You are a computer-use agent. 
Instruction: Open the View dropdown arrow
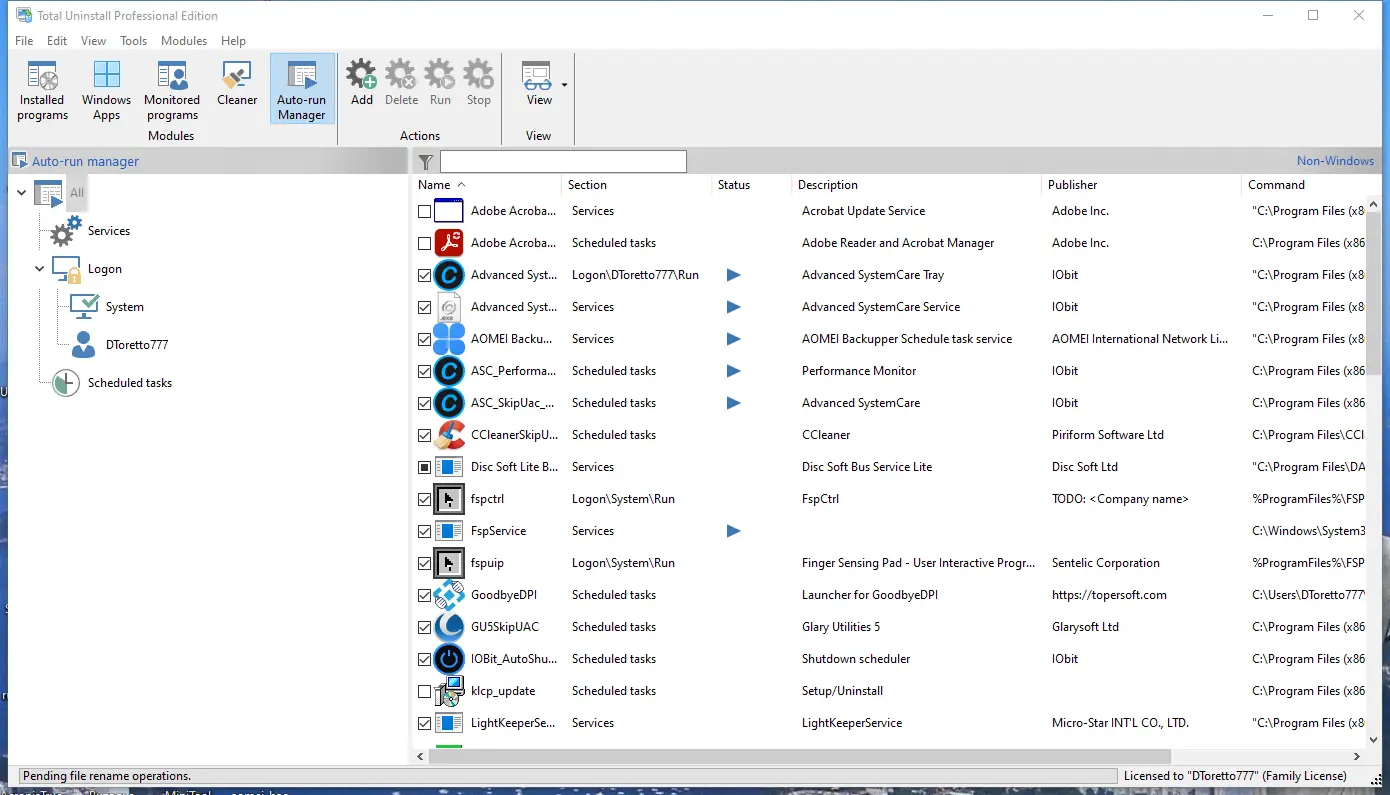pos(564,85)
